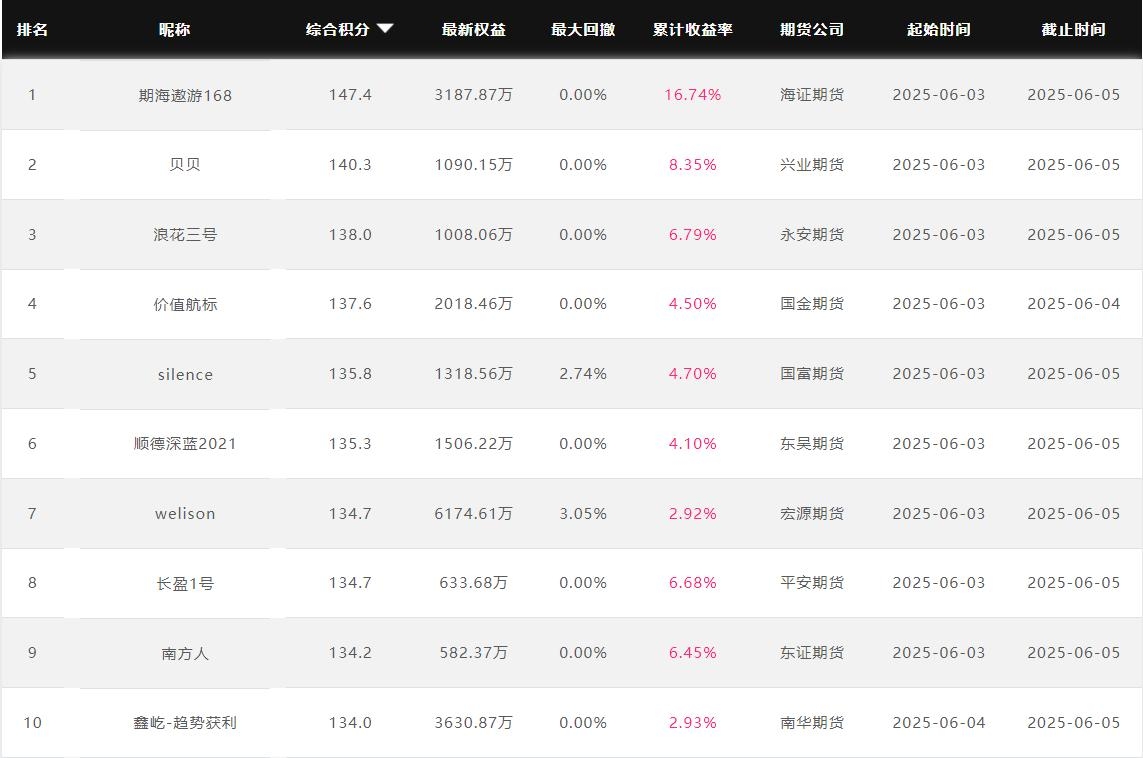Image resolution: width=1143 pixels, height=758 pixels.
Task: Click the sort arrow beside 综合积分
Action: 385,29
